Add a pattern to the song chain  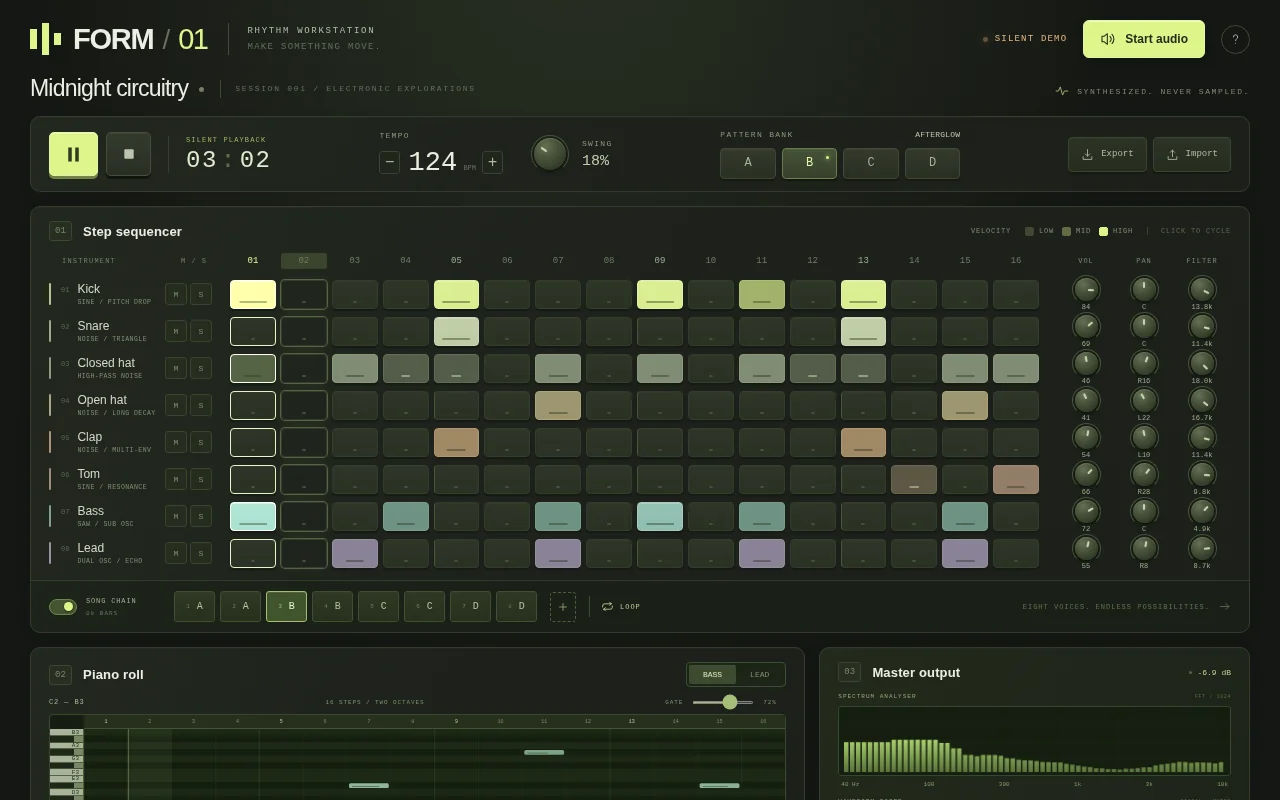pos(563,606)
